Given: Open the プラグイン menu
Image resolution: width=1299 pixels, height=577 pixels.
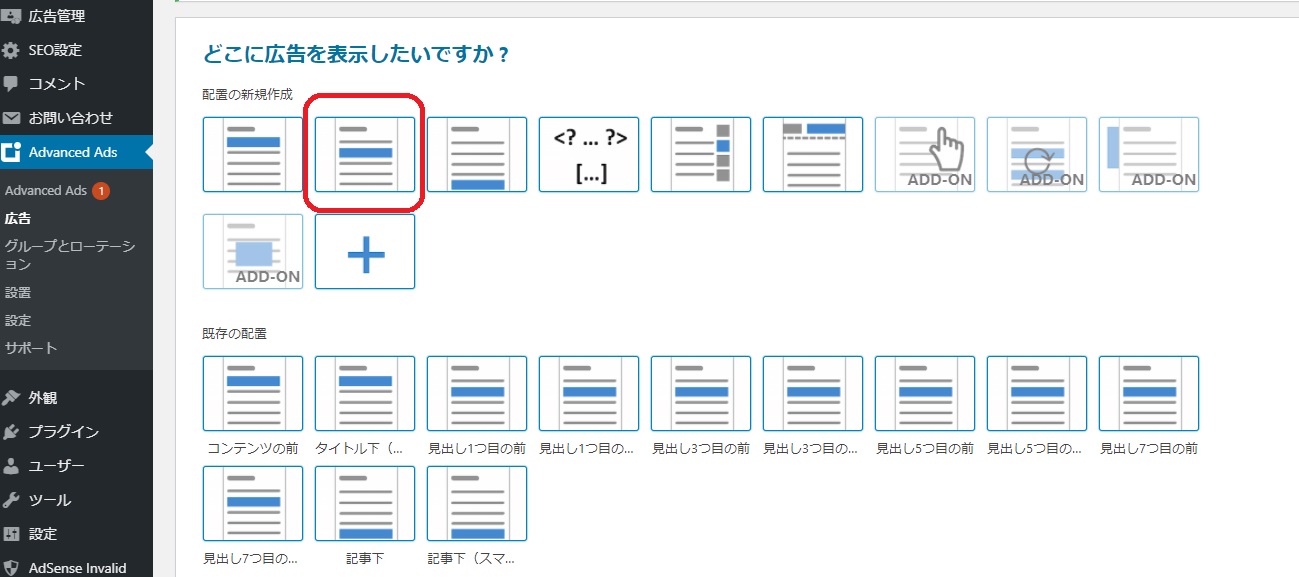Looking at the screenshot, I should 63,432.
